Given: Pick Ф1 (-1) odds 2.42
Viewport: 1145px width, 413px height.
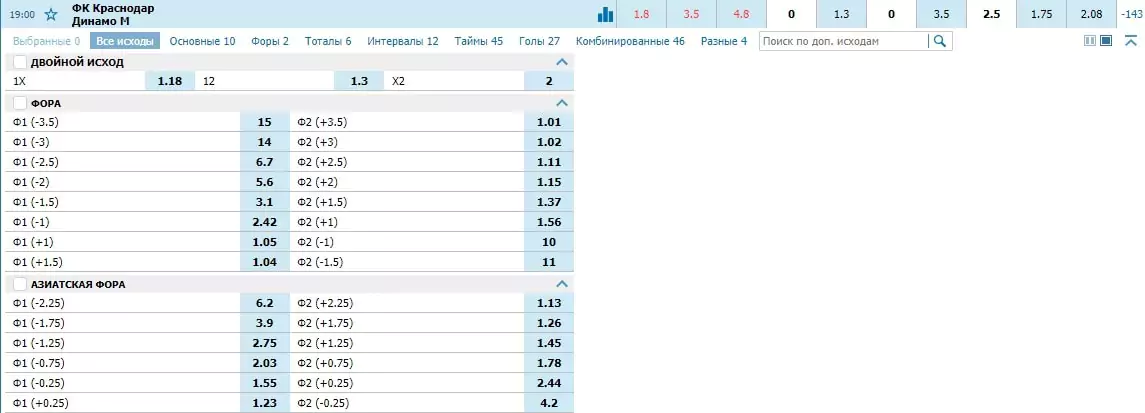Looking at the screenshot, I should pos(265,222).
